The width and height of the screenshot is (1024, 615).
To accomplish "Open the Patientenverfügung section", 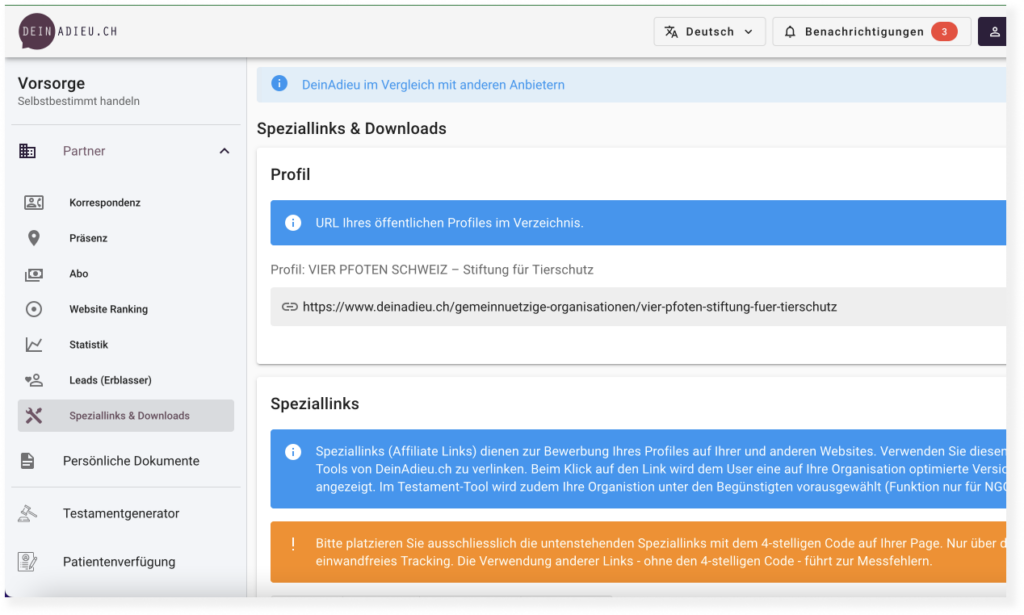I will (118, 562).
